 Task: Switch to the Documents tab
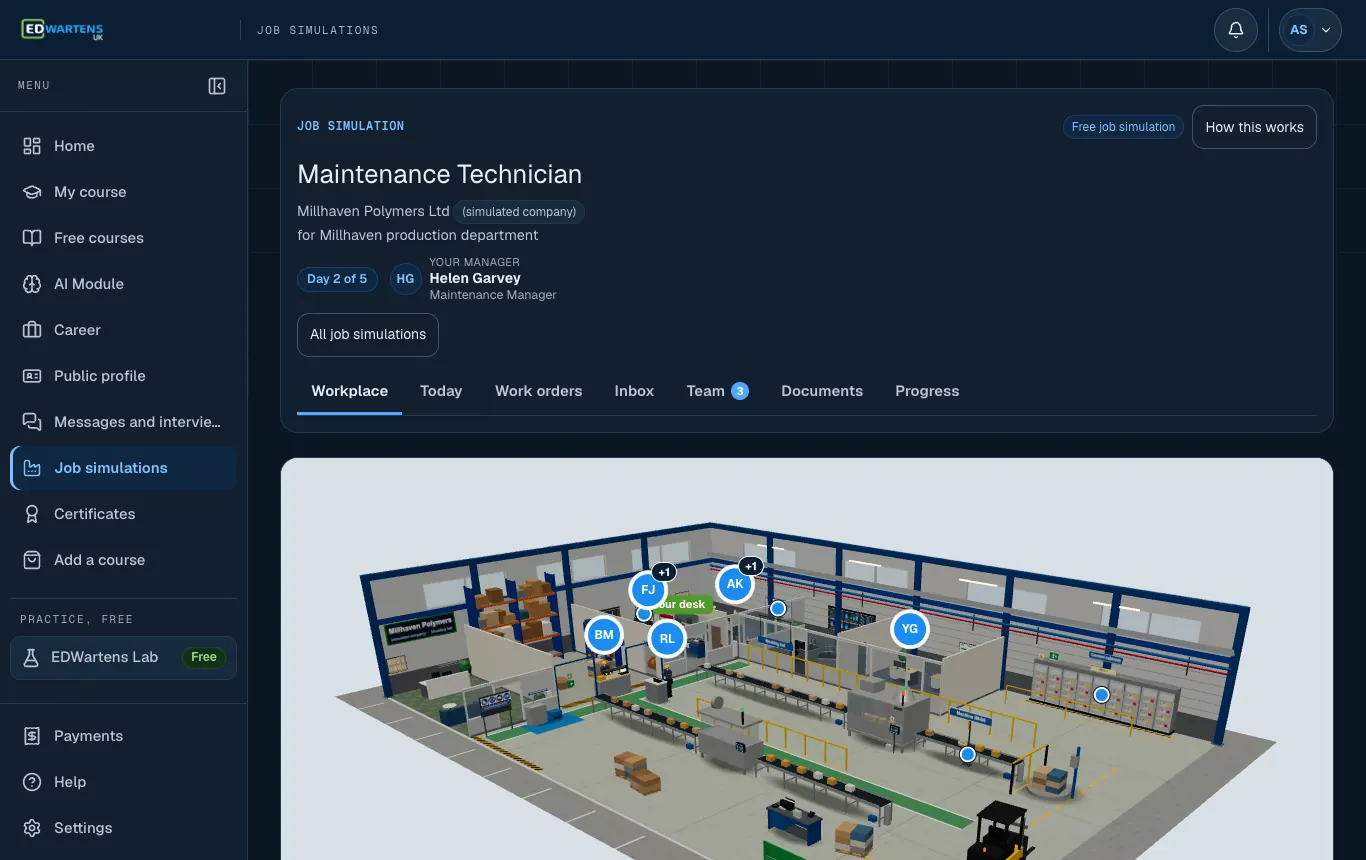(x=822, y=391)
